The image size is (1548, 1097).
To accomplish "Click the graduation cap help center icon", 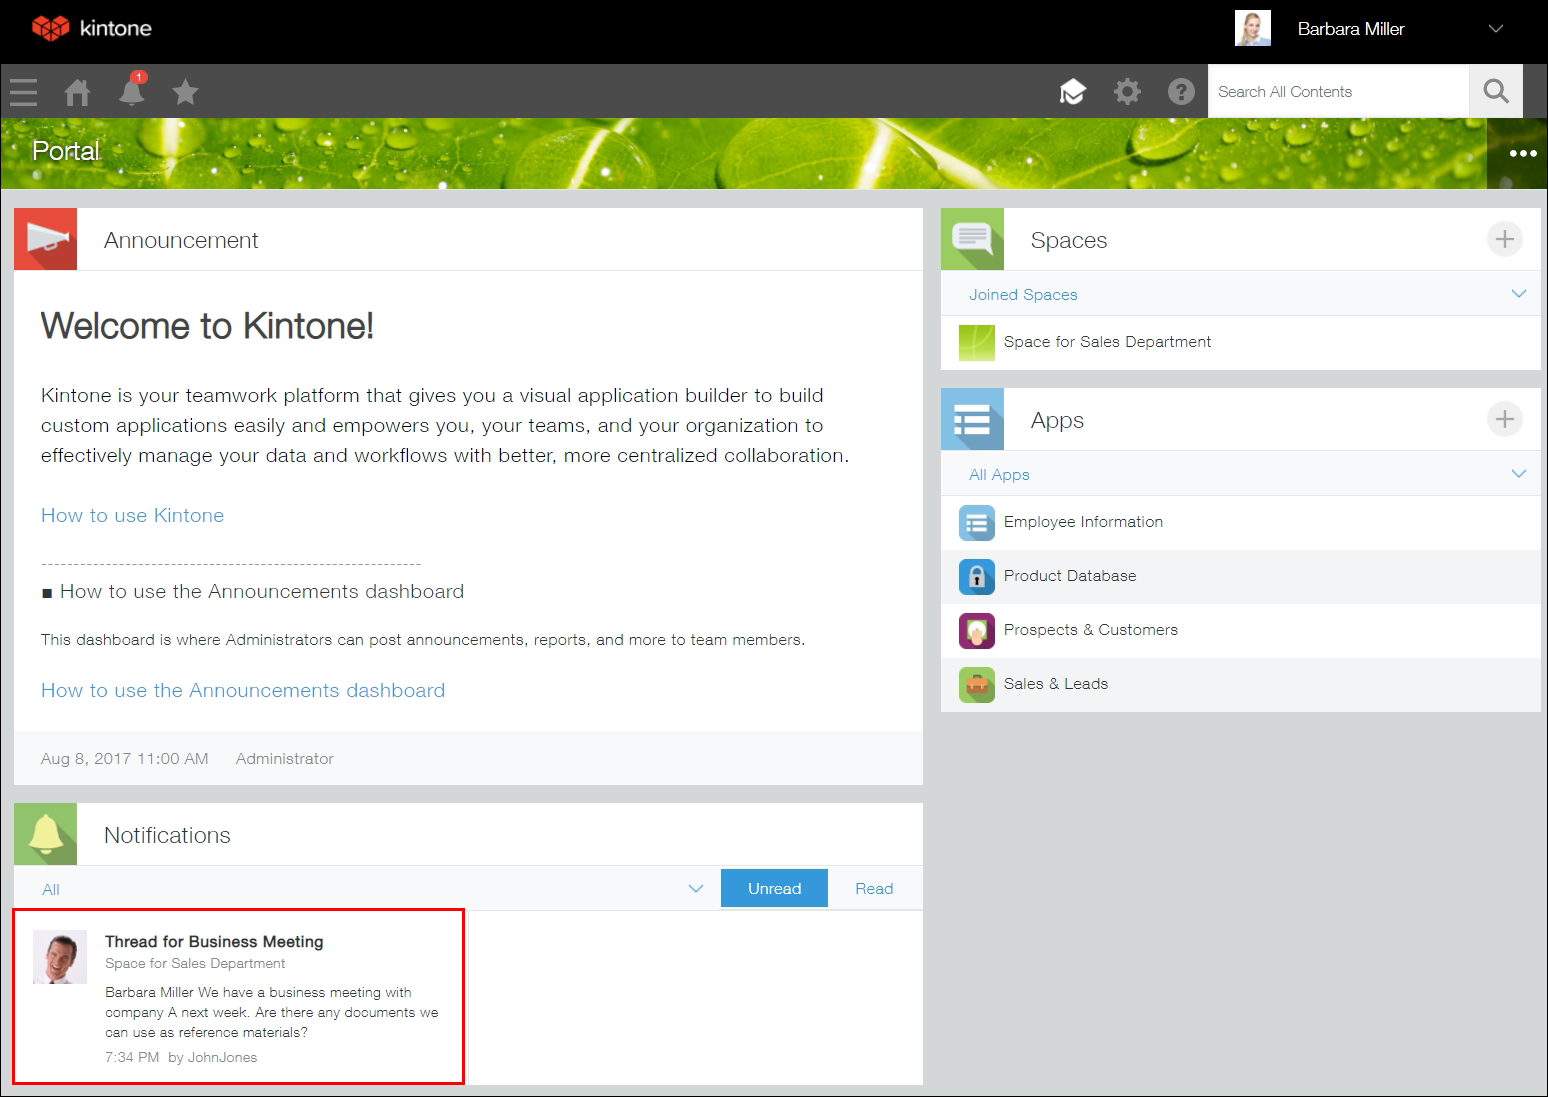I will point(1073,91).
